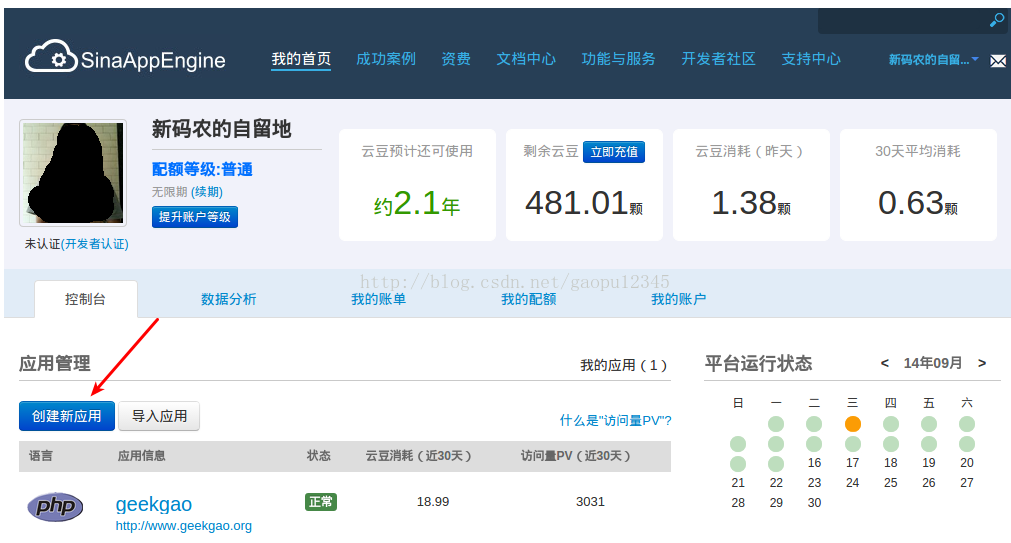Screen dimensions: 1011x543
Task: Click the 续期 renew link
Action: pyautogui.click(x=207, y=192)
